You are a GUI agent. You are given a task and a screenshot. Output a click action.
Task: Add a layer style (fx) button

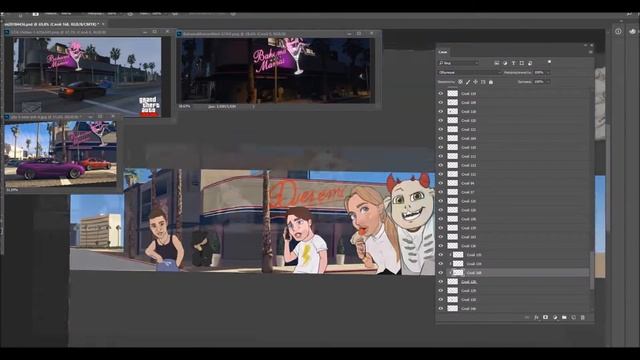click(x=536, y=317)
